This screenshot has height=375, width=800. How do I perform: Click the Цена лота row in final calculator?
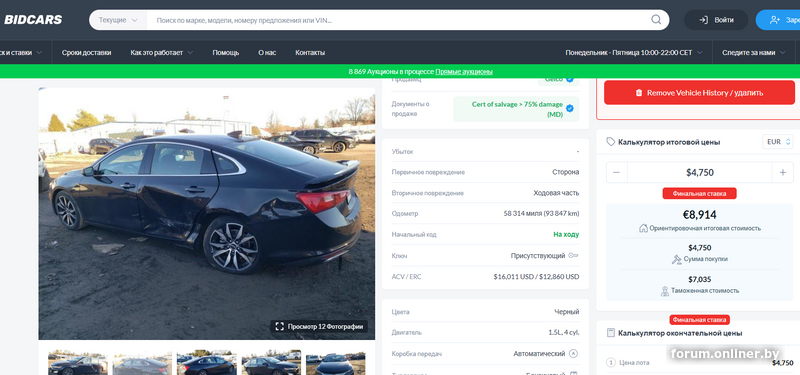tap(699, 363)
